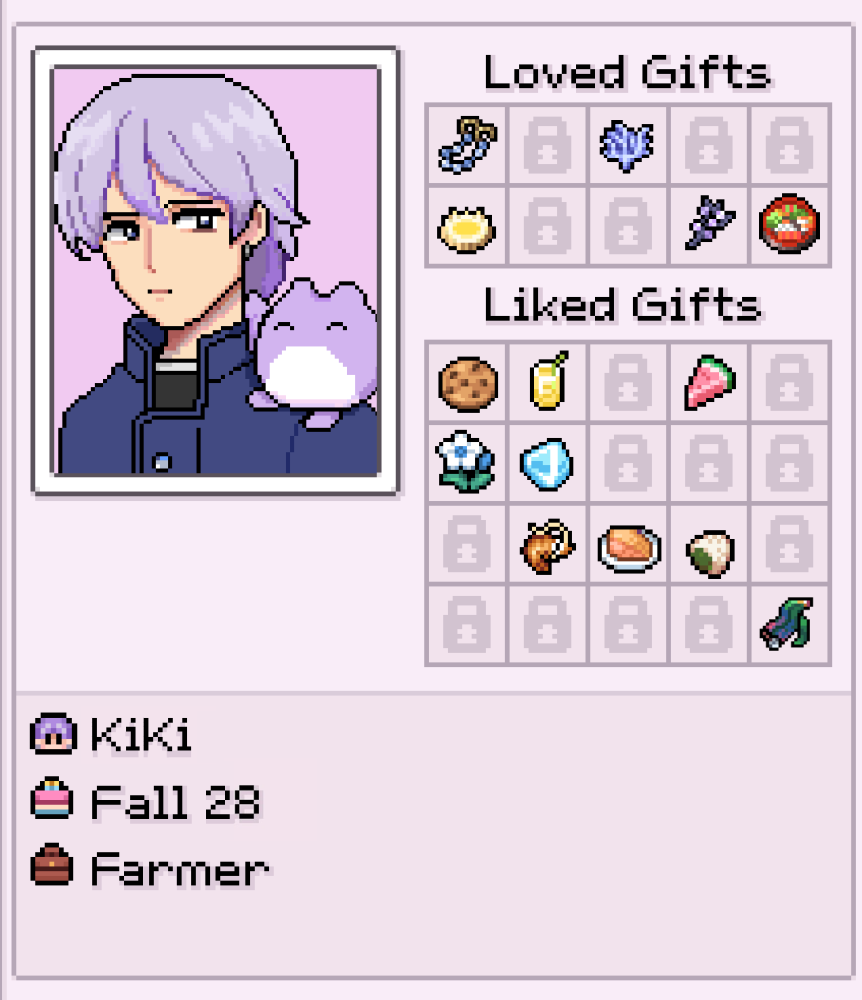Click the lemonade glass liked gift
Viewport: 862px width, 1000px height.
point(548,380)
